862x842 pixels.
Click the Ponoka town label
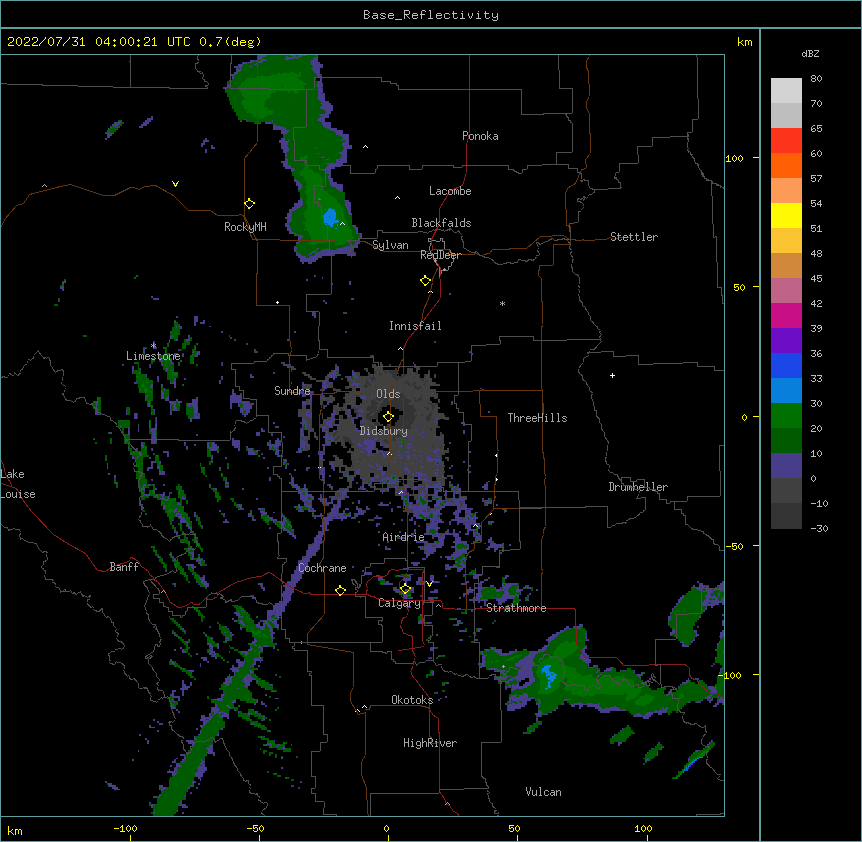[x=480, y=136]
